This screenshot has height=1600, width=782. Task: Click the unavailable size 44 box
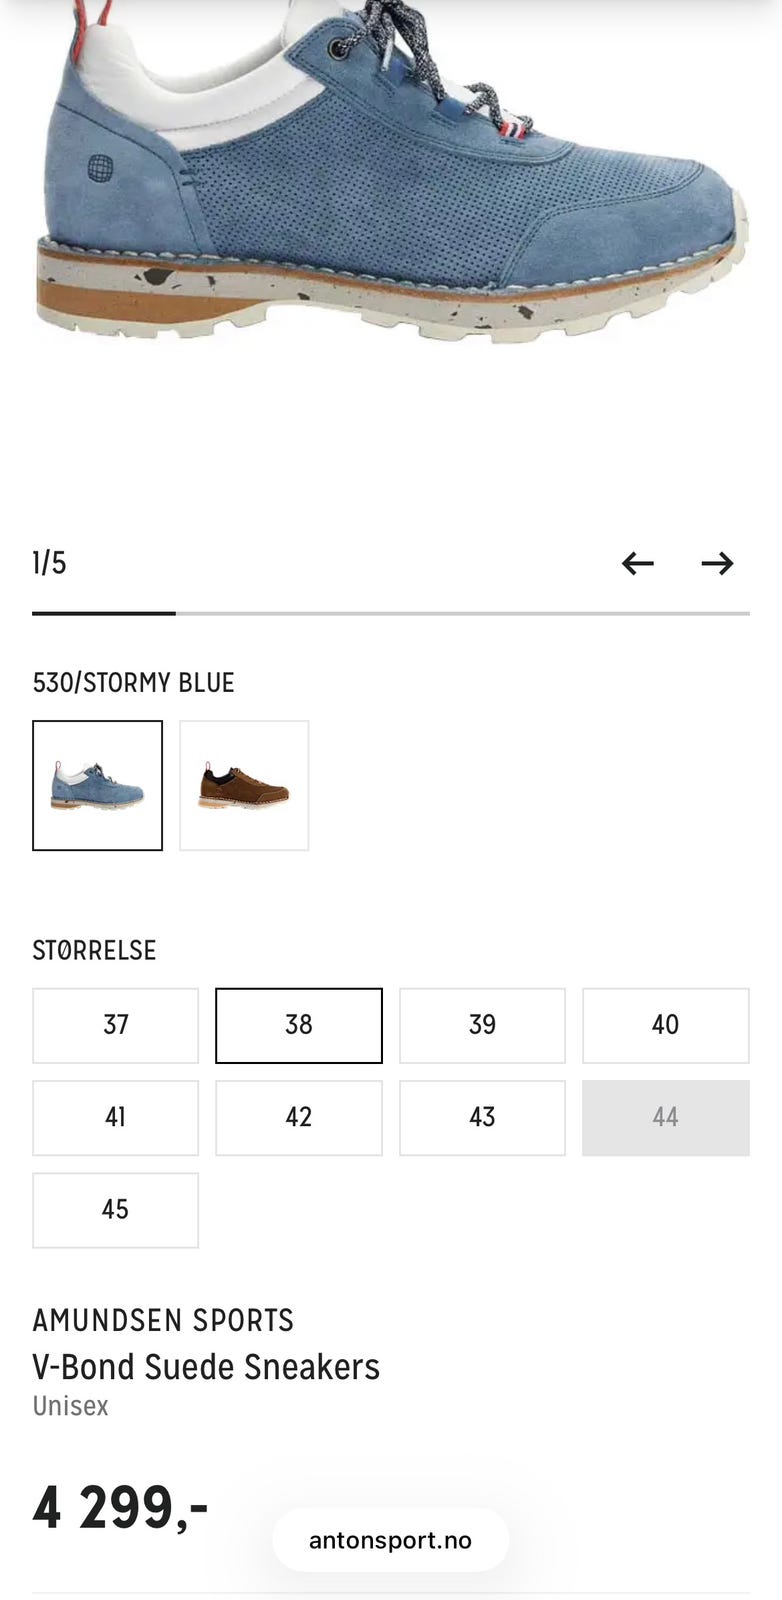666,1118
